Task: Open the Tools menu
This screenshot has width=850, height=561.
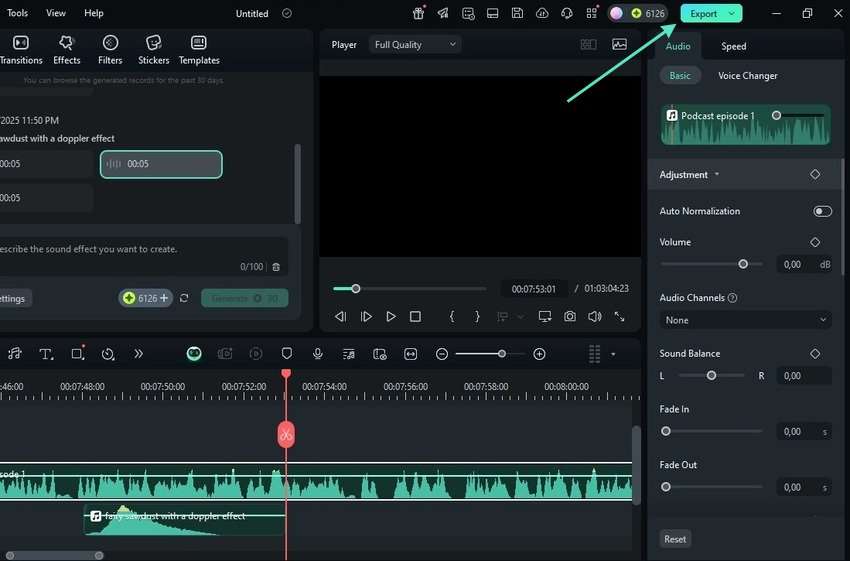Action: 16,13
